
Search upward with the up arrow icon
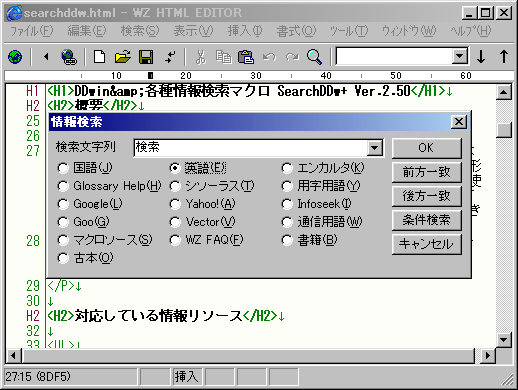click(504, 56)
